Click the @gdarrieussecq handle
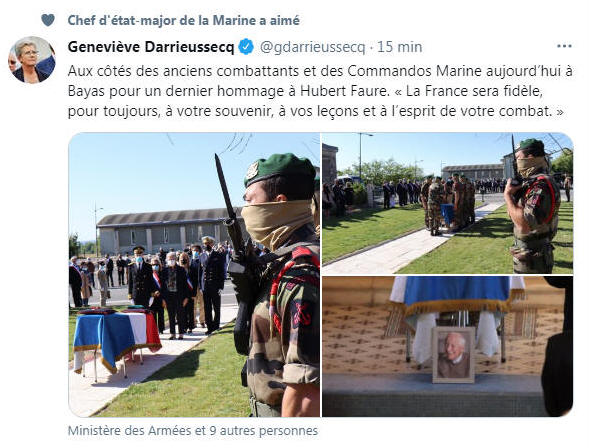Image resolution: width=590 pixels, height=448 pixels. pos(312,47)
